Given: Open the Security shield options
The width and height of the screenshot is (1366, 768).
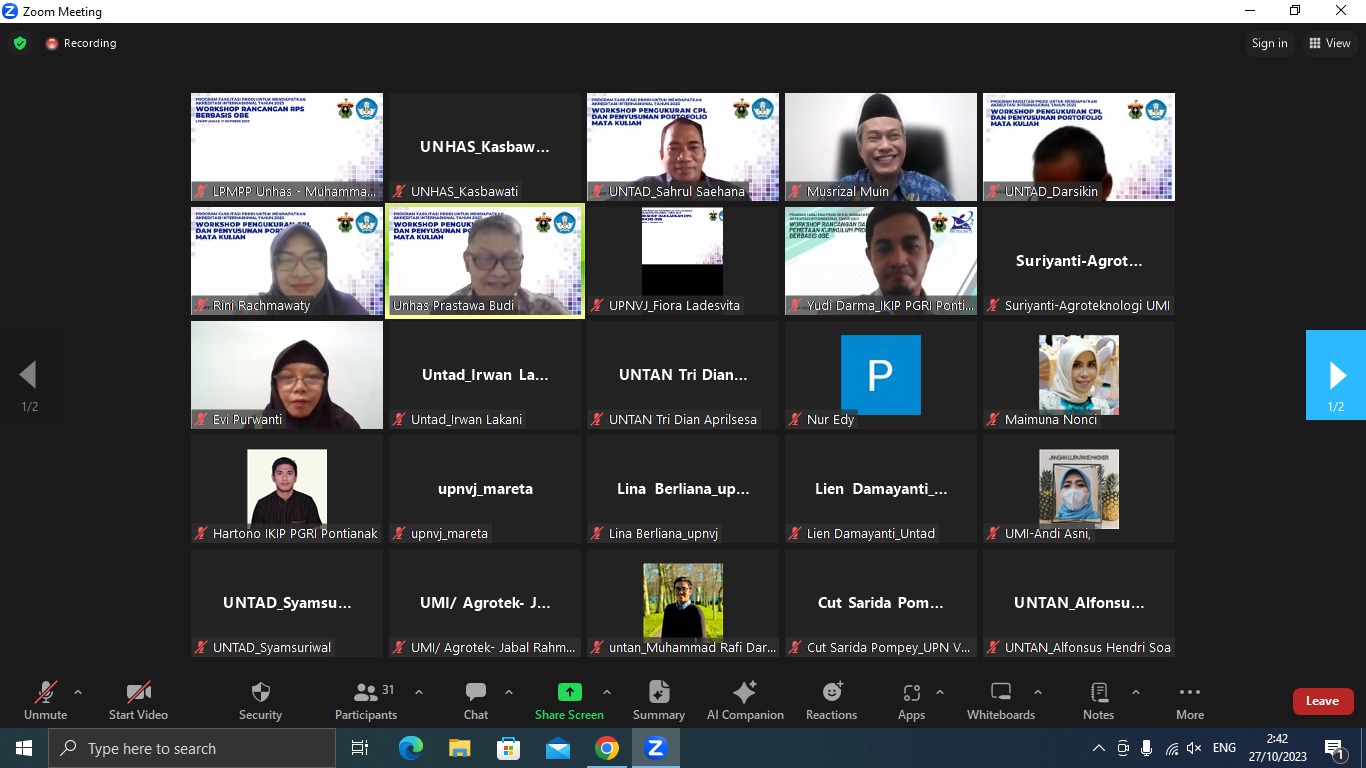Looking at the screenshot, I should [x=260, y=700].
